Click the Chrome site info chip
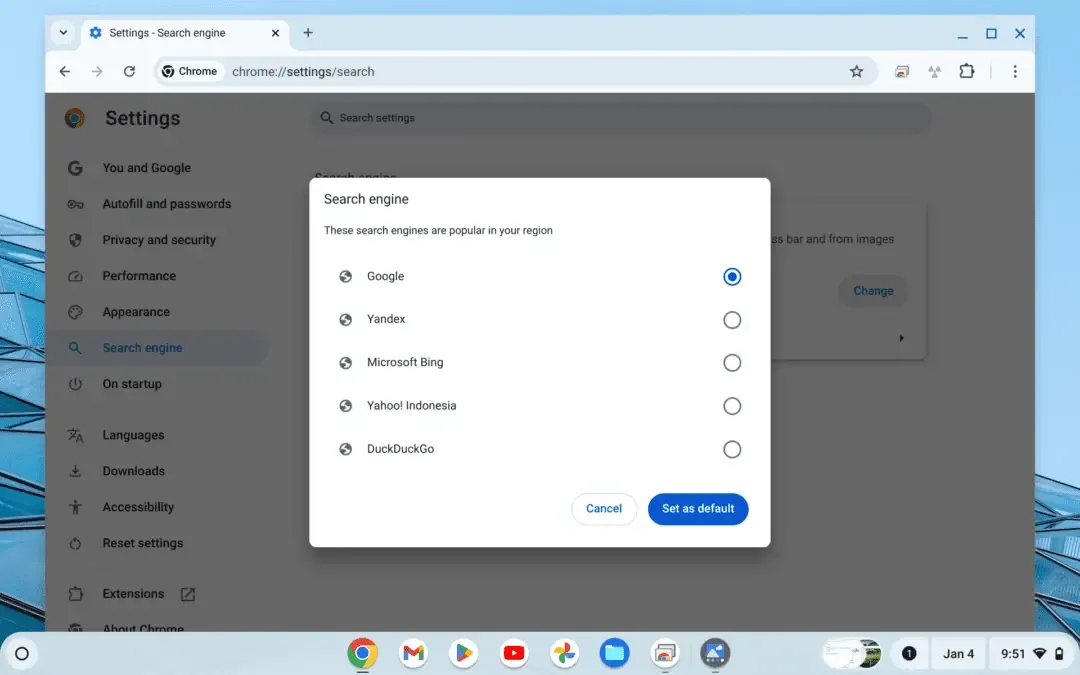 click(189, 72)
